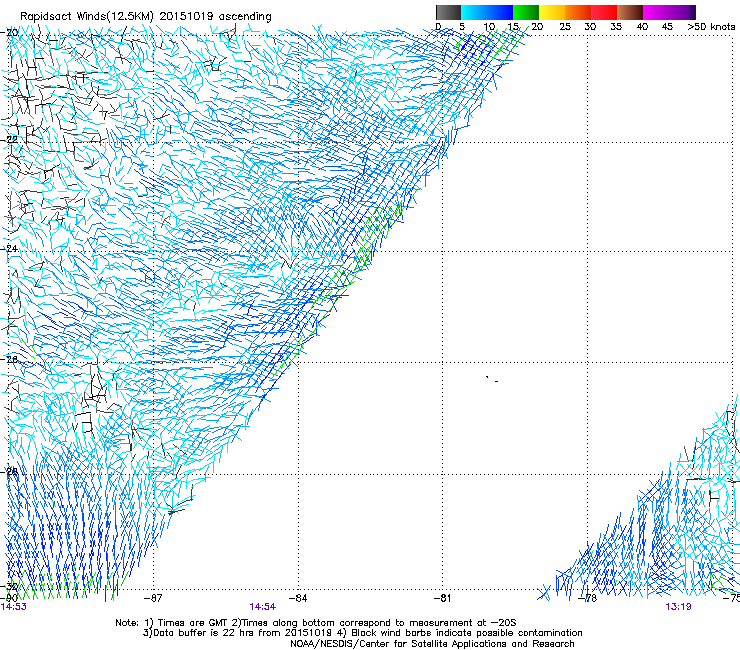
Task: Click the '-22' latitude label
Action: click(x=11, y=140)
